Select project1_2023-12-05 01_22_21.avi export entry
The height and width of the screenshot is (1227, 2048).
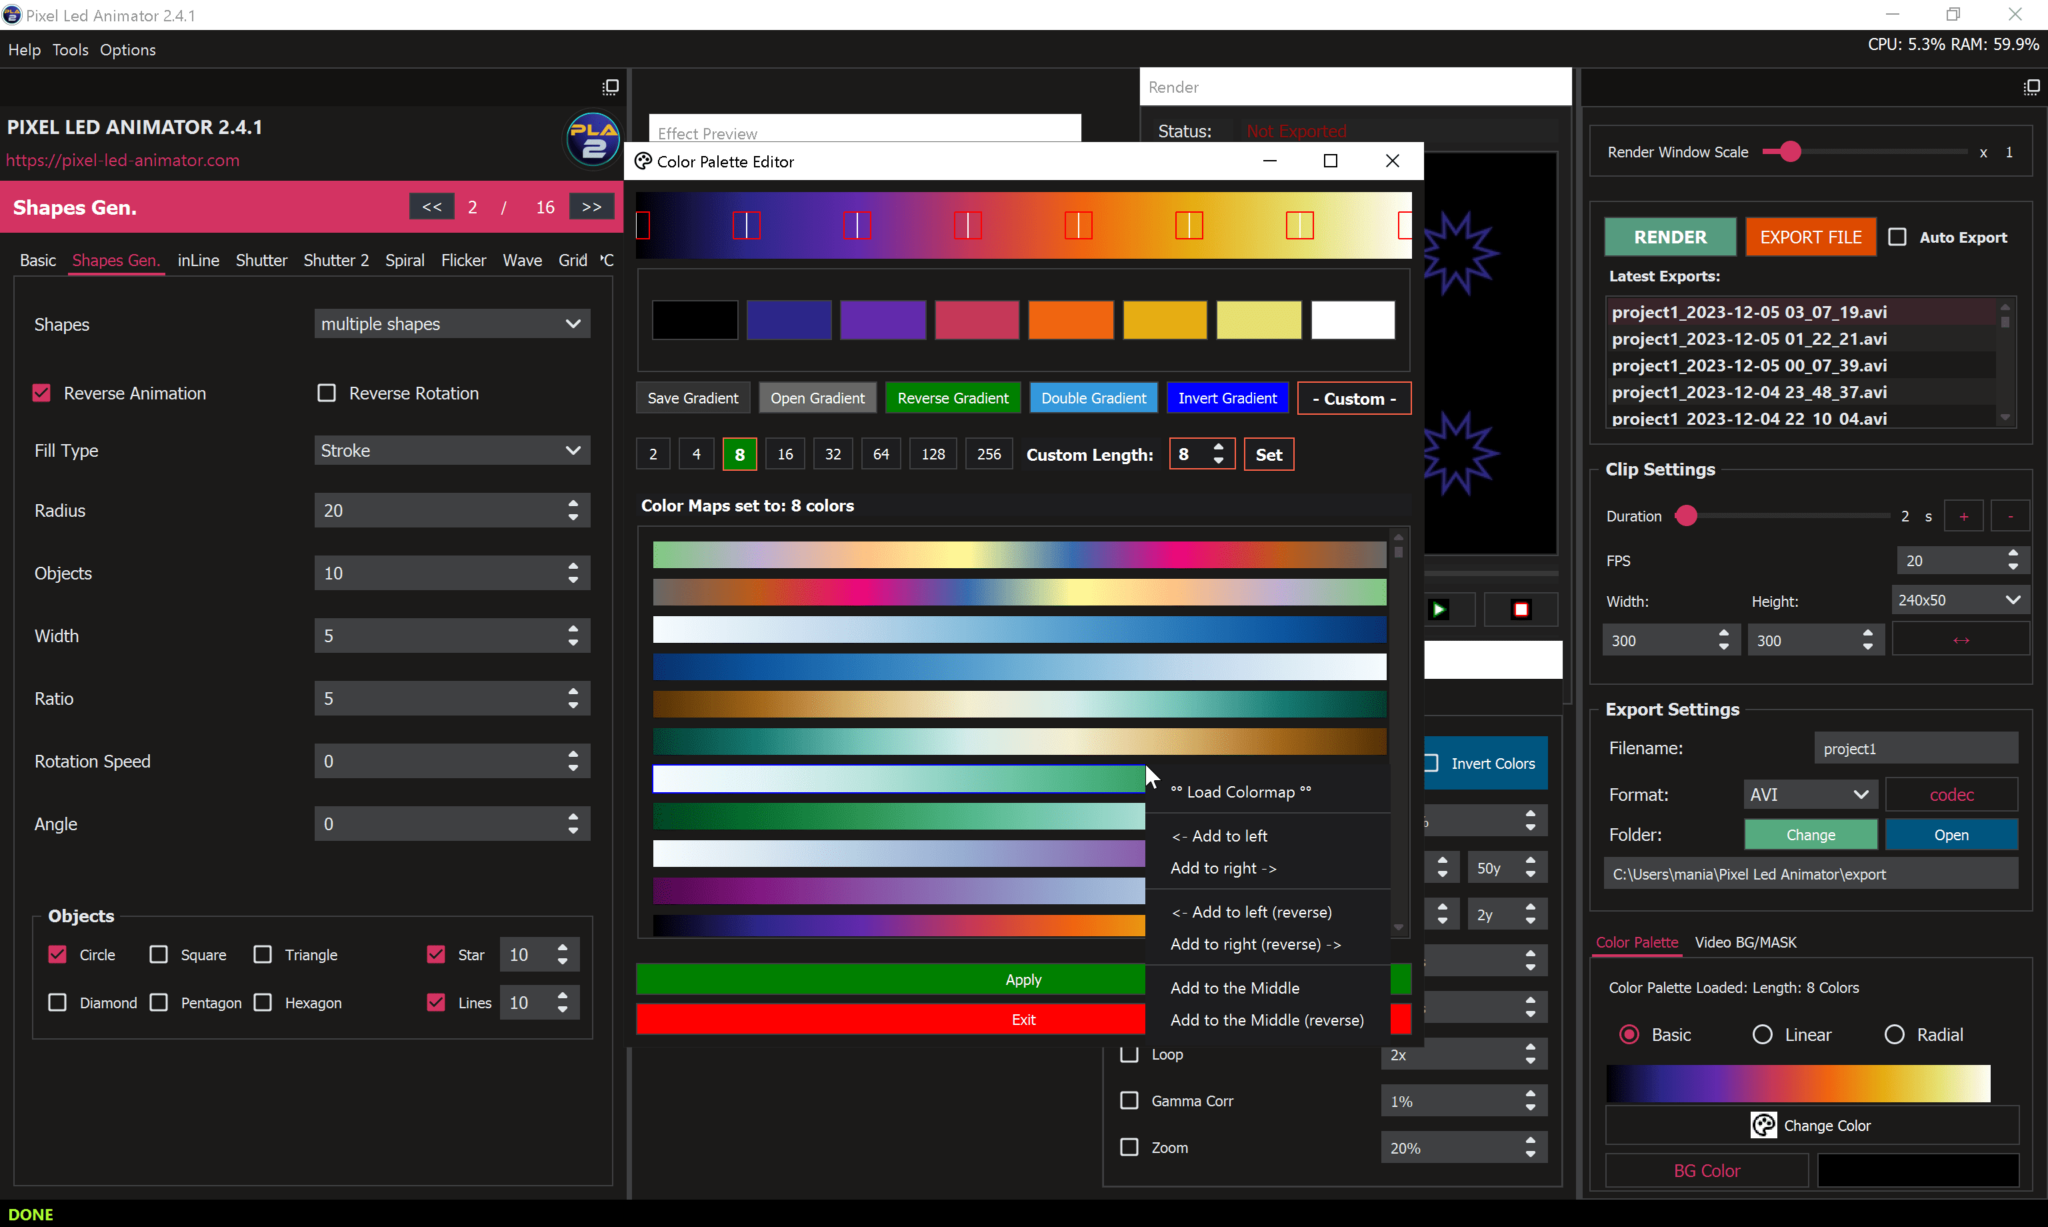(1748, 339)
